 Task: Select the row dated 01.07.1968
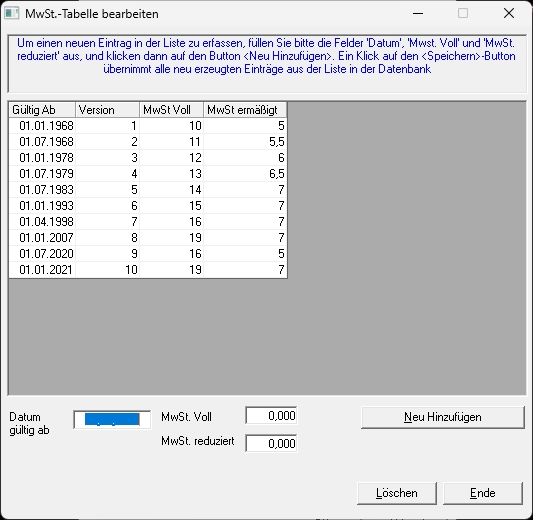[x=148, y=142]
